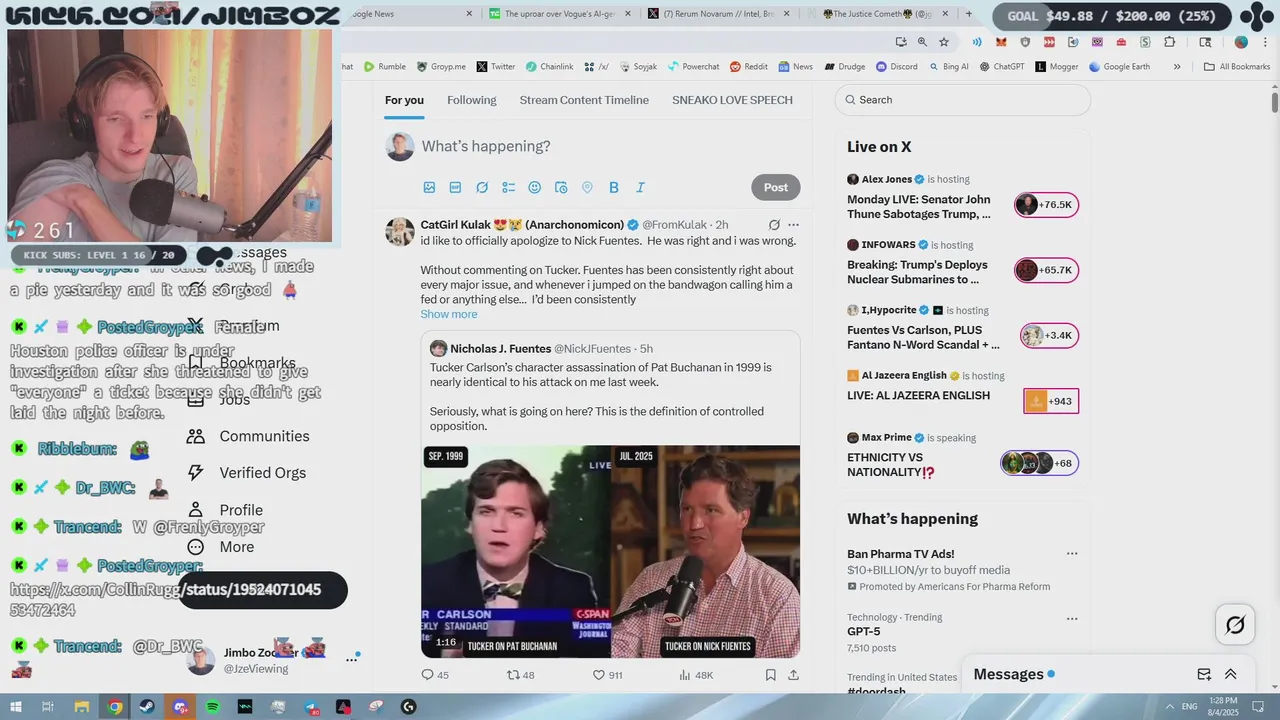Open a new browser tab
This screenshot has height=720, width=1280.
[968, 14]
